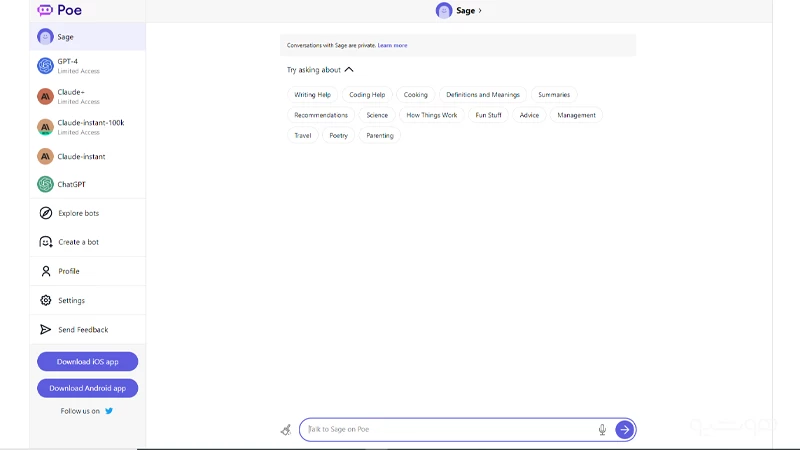The height and width of the screenshot is (450, 800).
Task: Click the Poe logo icon
Action: coord(45,10)
